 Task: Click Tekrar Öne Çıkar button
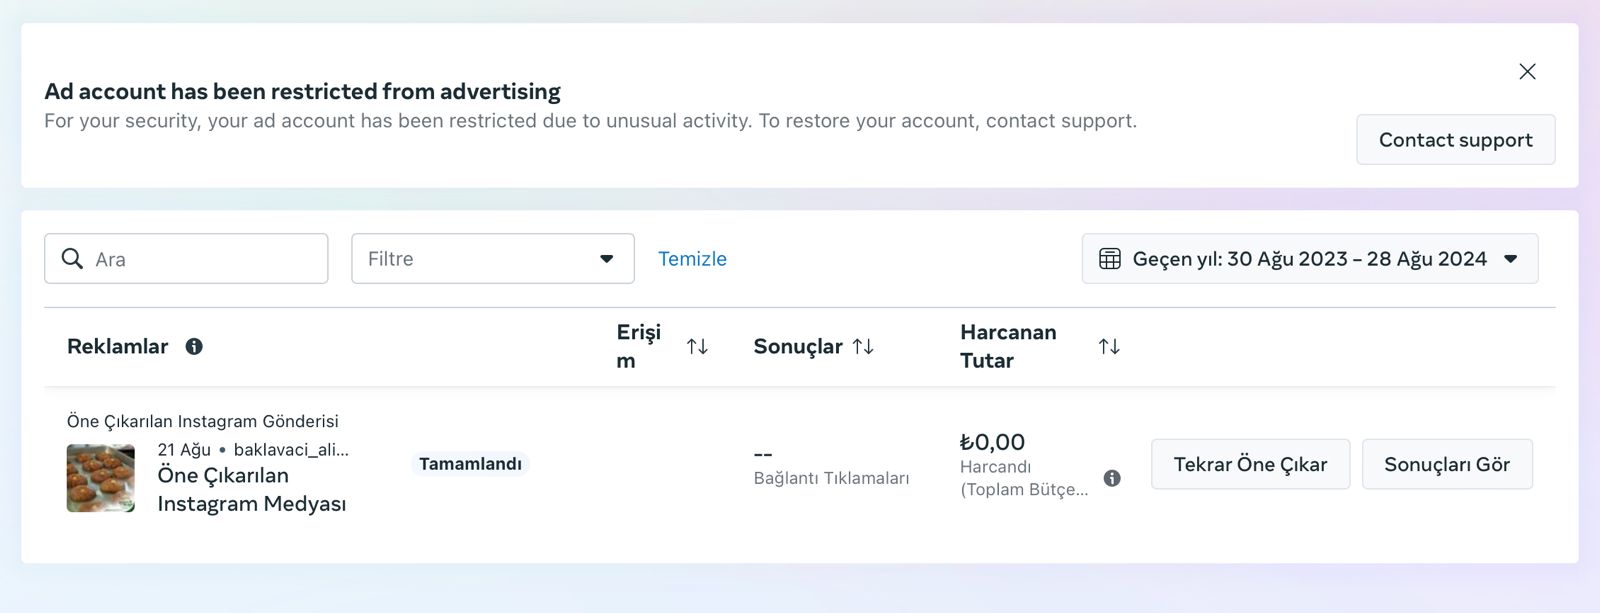[x=1250, y=464]
